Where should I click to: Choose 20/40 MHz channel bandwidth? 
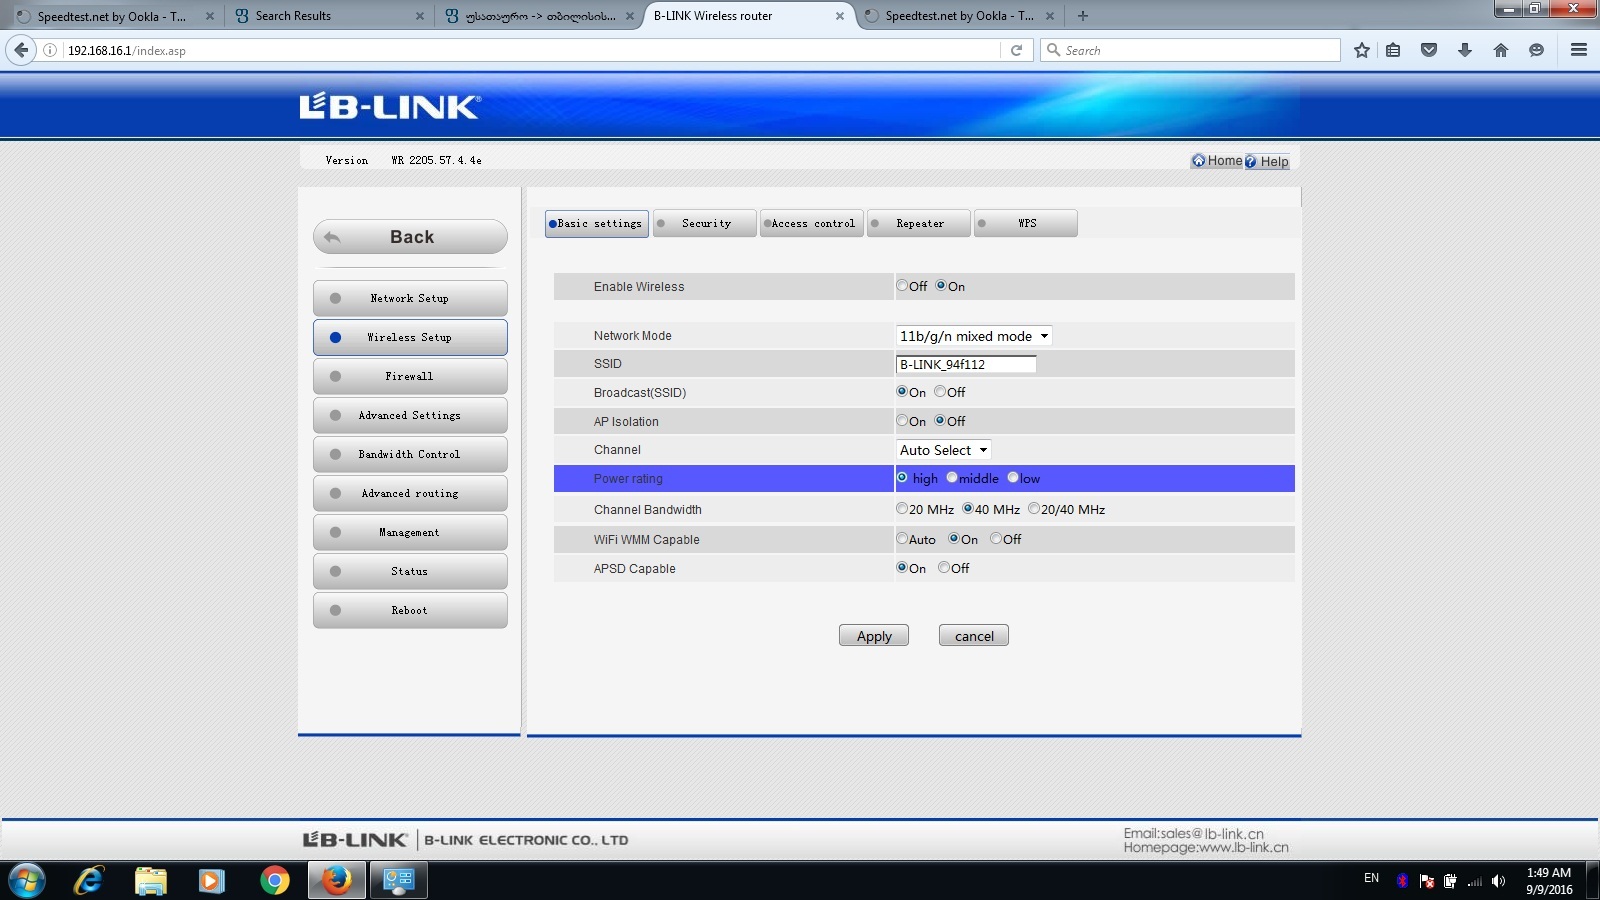(1034, 509)
